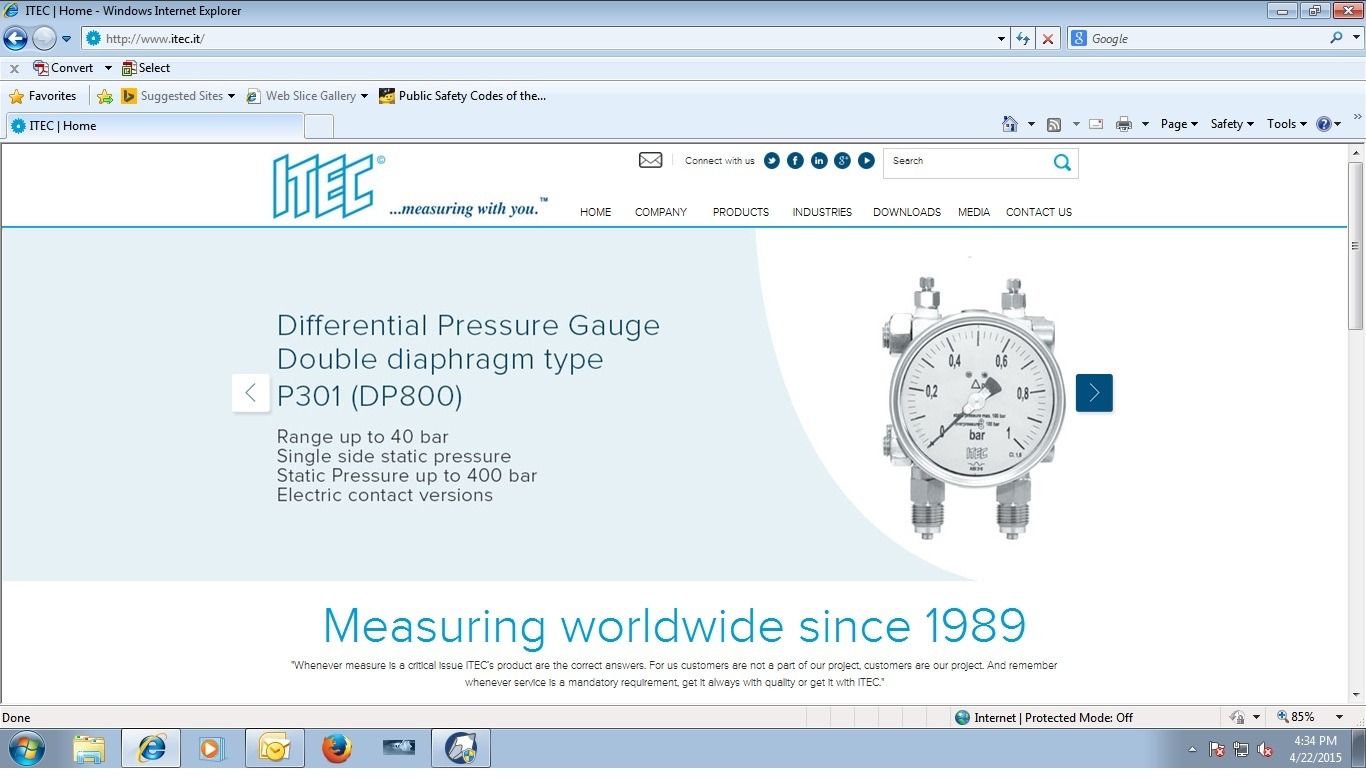Click the Google search box in toolbar
This screenshot has height=778, width=1366.
[x=1195, y=39]
